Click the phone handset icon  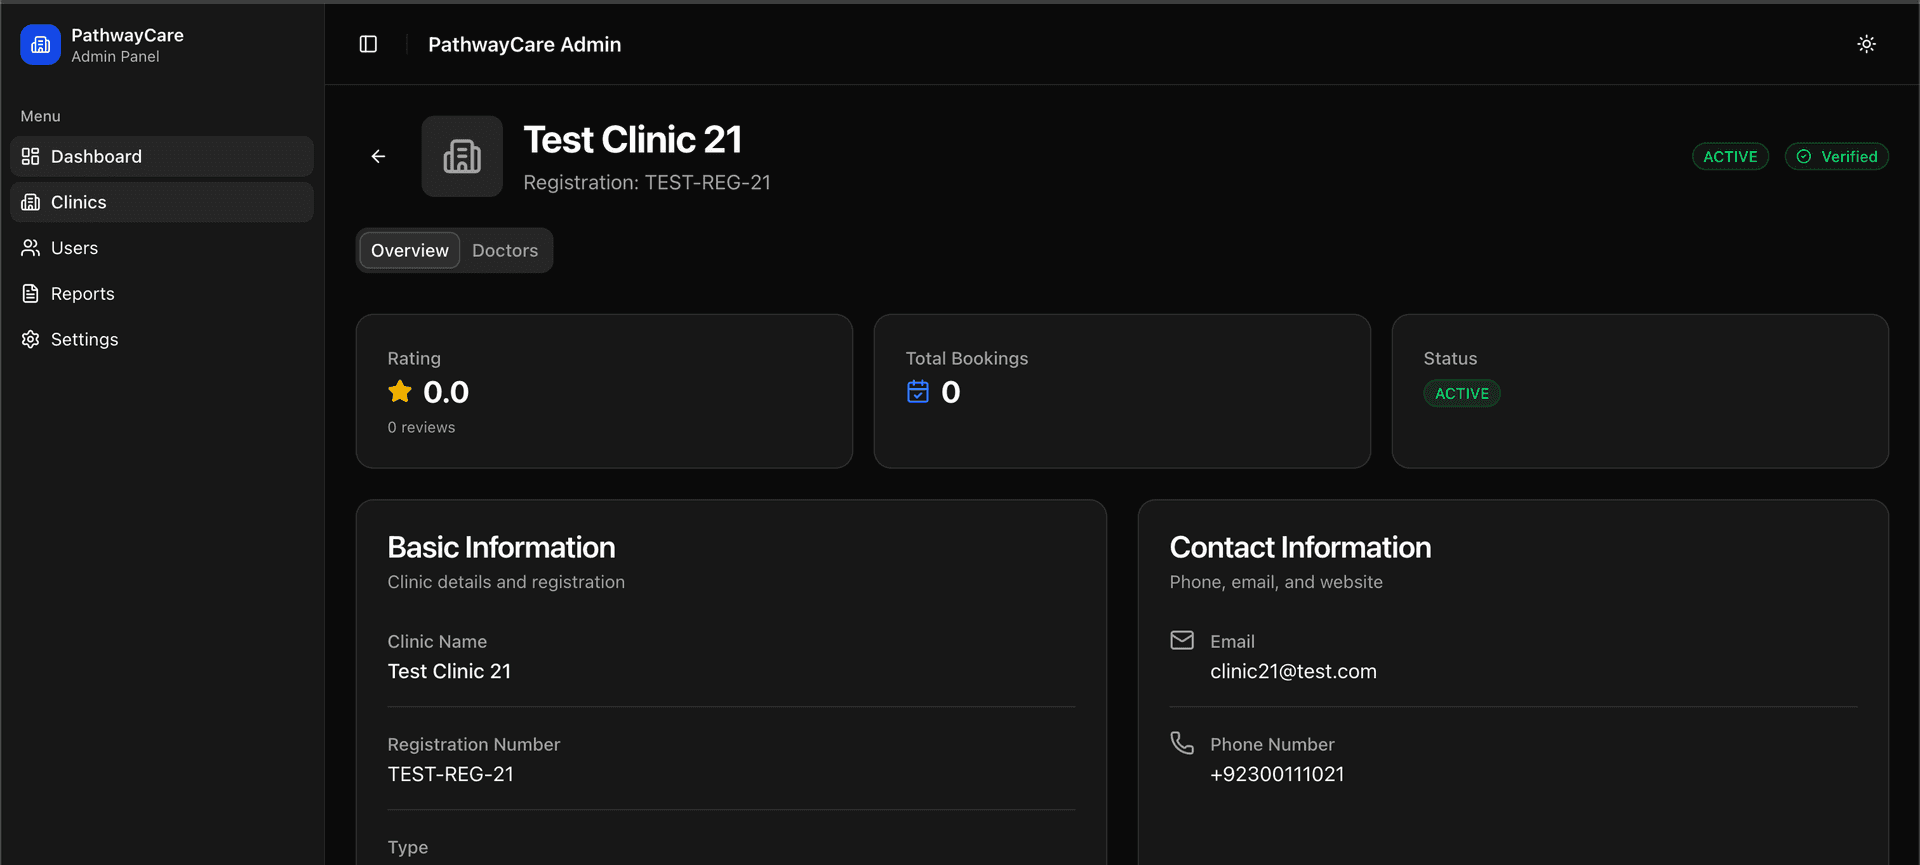click(x=1182, y=743)
